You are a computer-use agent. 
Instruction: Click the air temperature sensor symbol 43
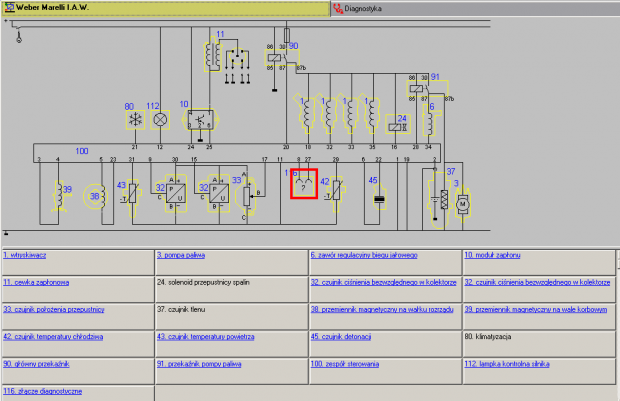133,197
